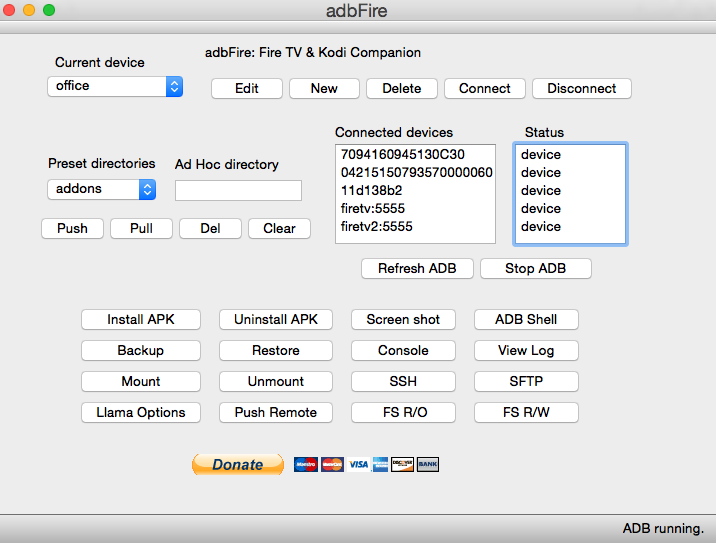Image resolution: width=716 pixels, height=543 pixels.
Task: Click the Restore button
Action: click(276, 351)
